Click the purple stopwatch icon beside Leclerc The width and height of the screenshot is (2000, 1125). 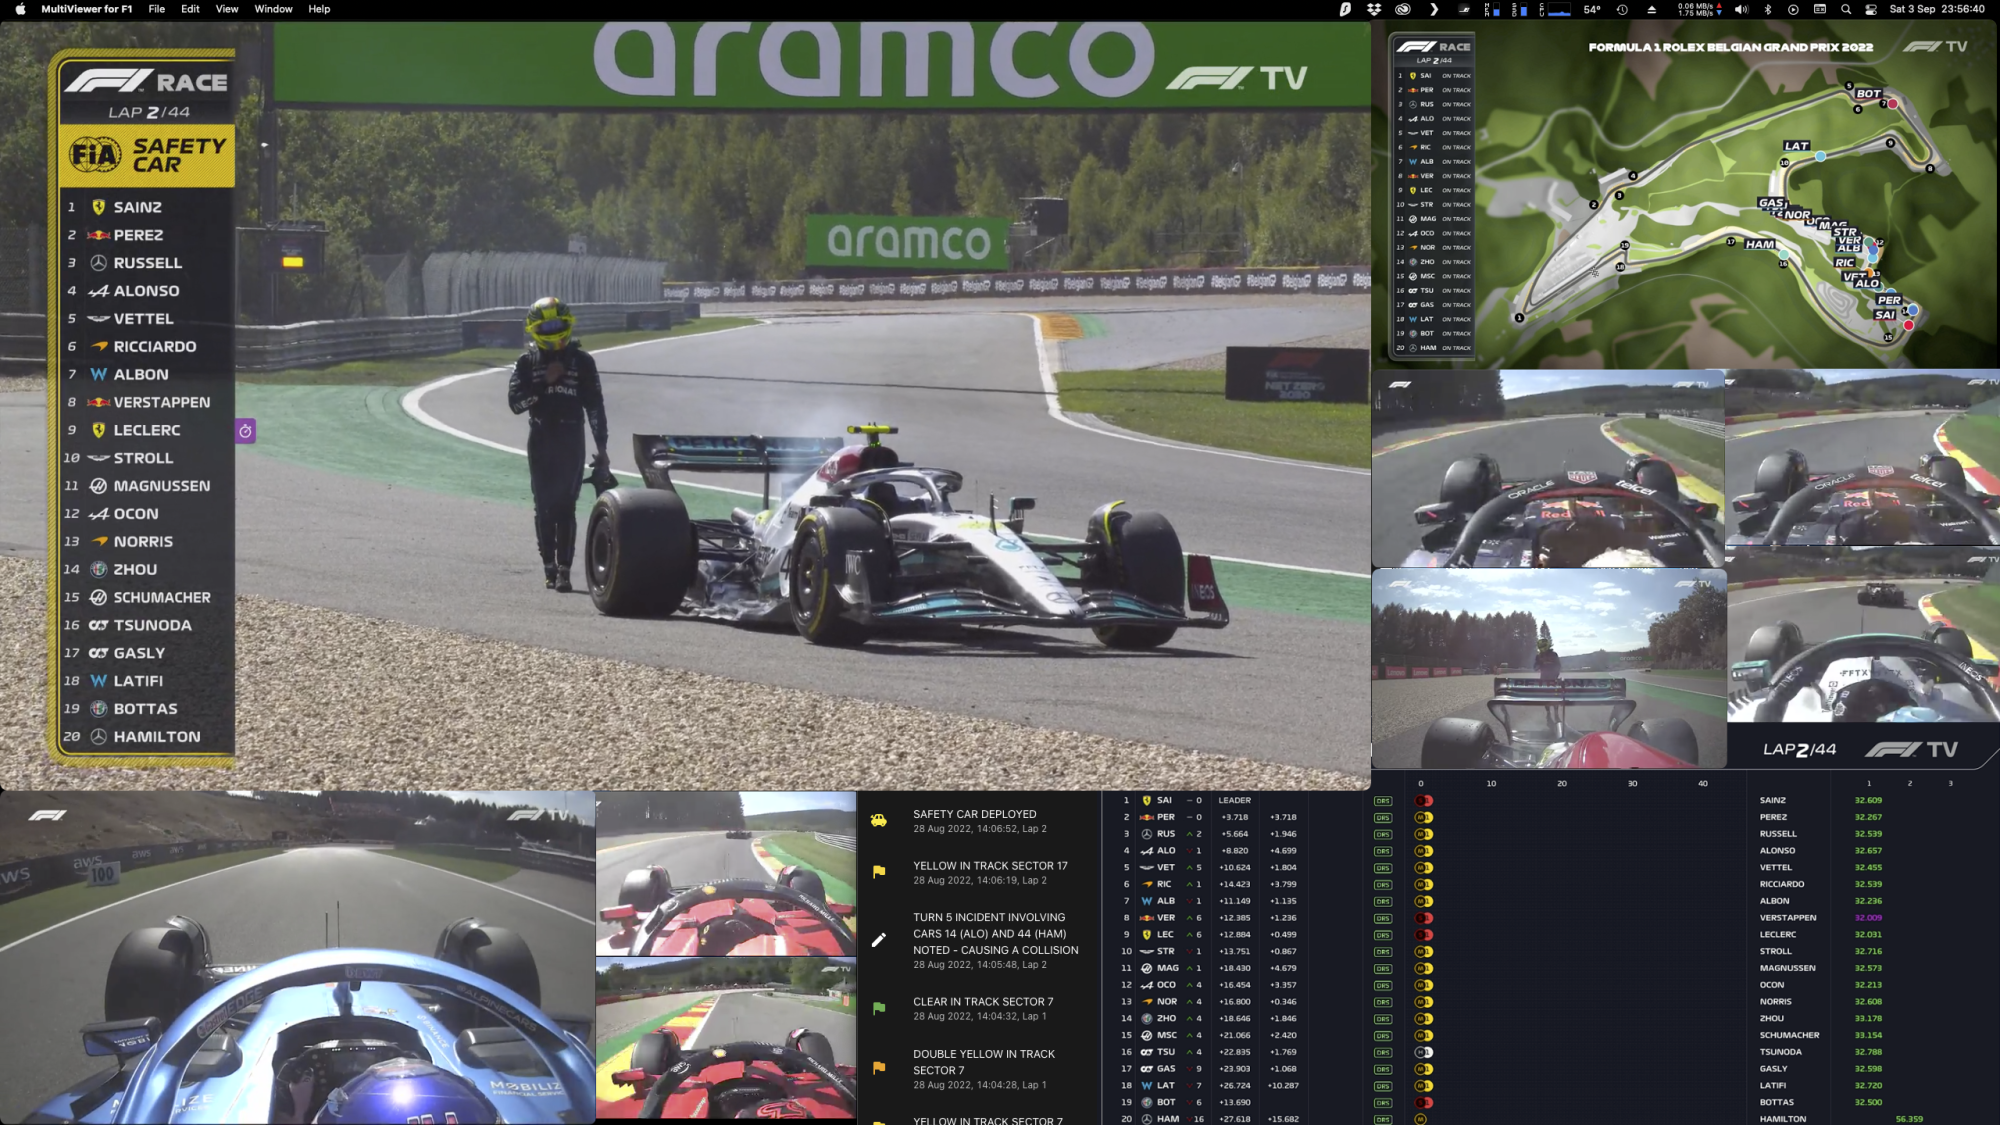[245, 431]
